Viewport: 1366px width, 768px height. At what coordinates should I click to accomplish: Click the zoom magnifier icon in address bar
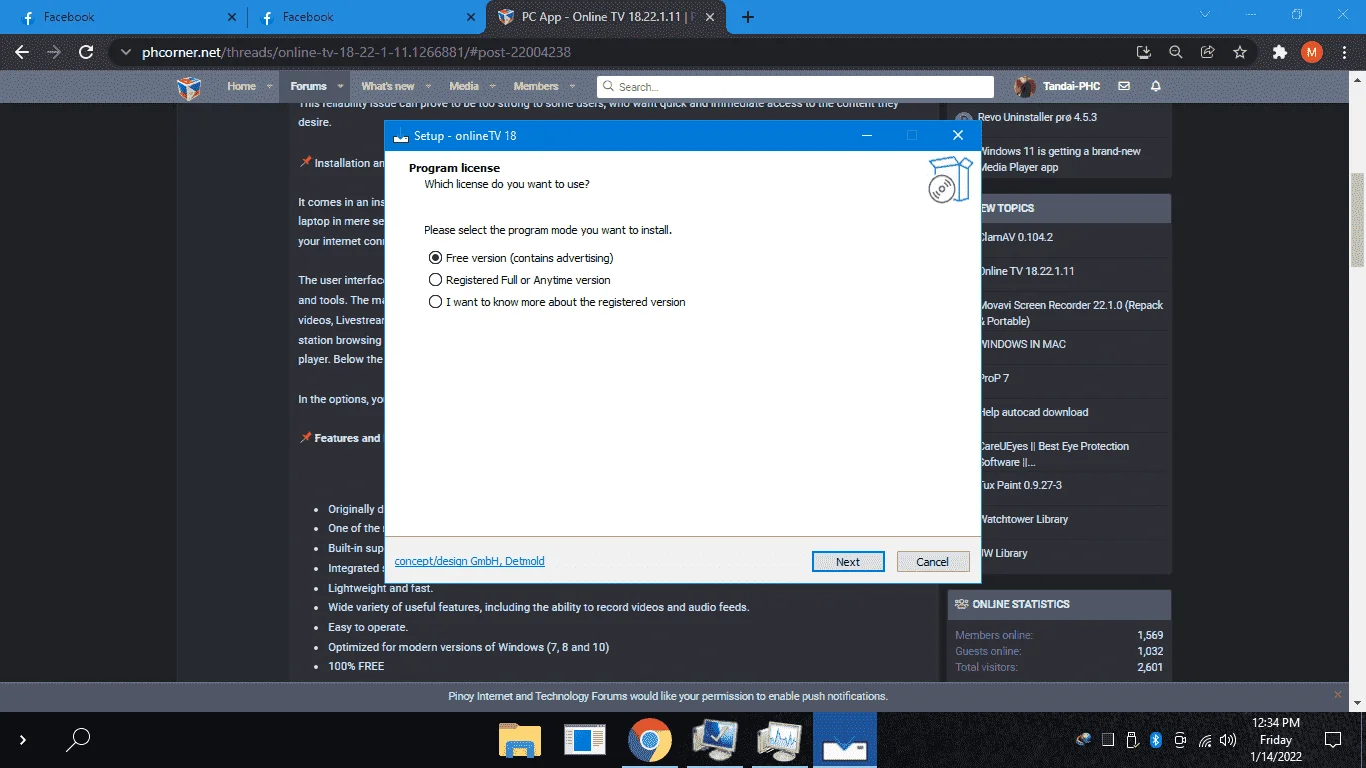coord(1176,52)
